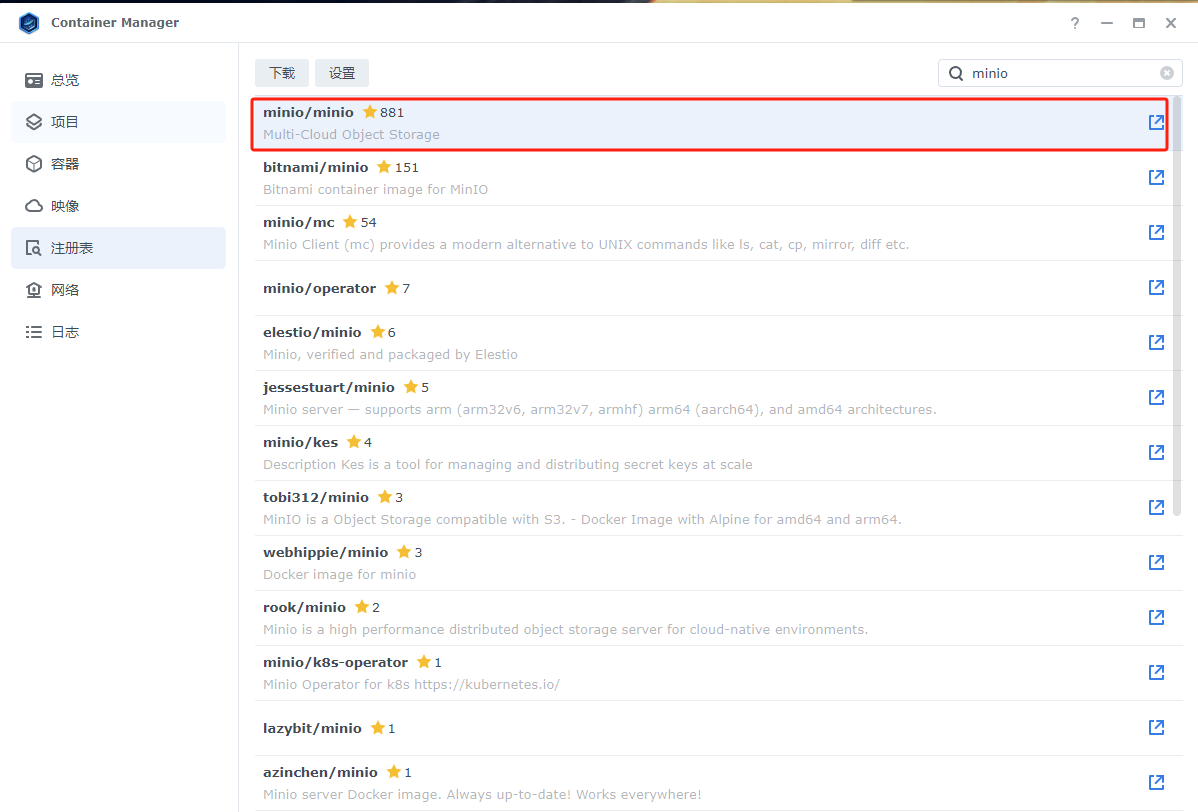Select the minio/kes image name
The image size is (1198, 812).
300,442
